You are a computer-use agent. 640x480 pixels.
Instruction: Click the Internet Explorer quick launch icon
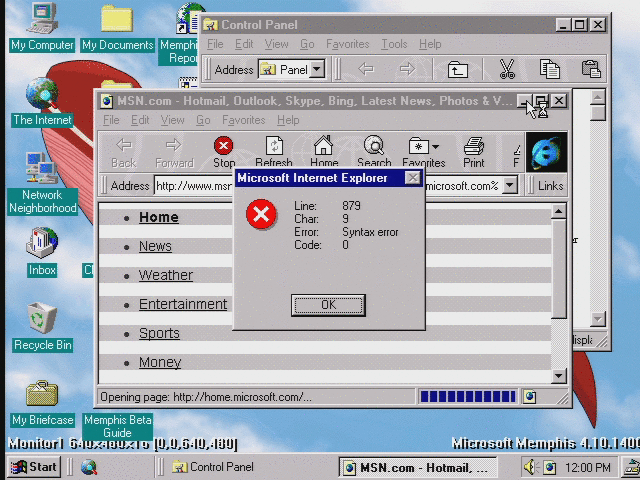pos(89,467)
